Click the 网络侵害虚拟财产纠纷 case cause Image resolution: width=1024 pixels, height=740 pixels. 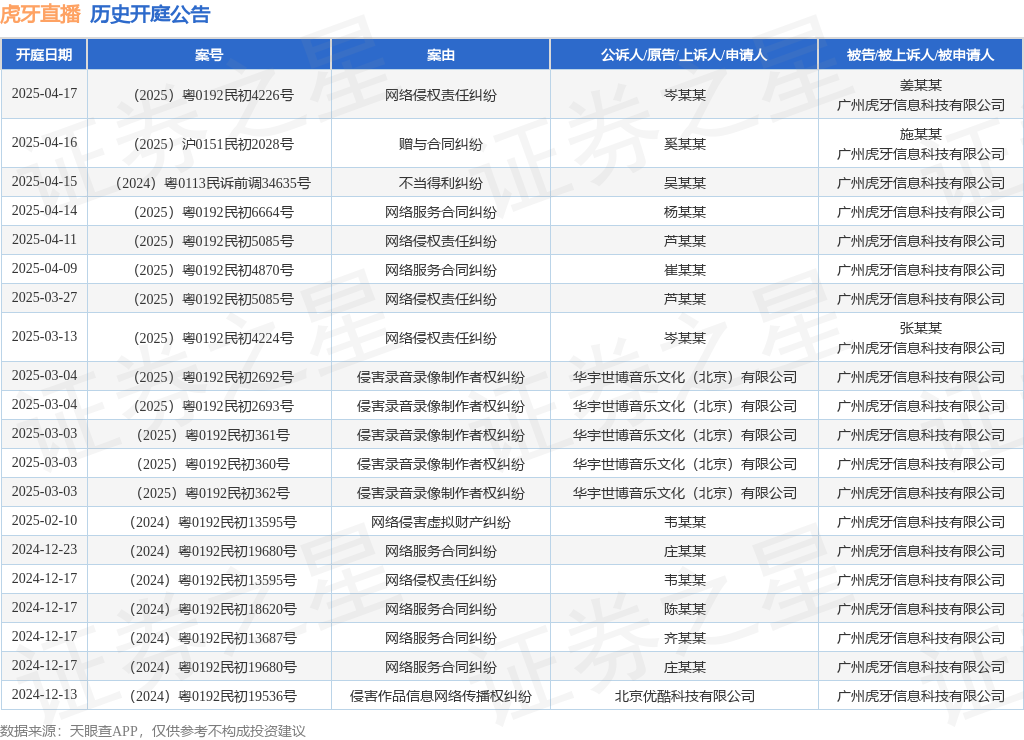(441, 523)
